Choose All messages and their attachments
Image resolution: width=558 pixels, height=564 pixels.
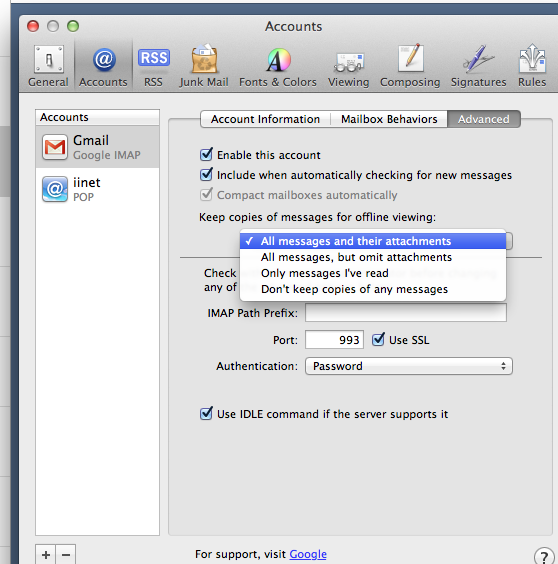pos(373,241)
